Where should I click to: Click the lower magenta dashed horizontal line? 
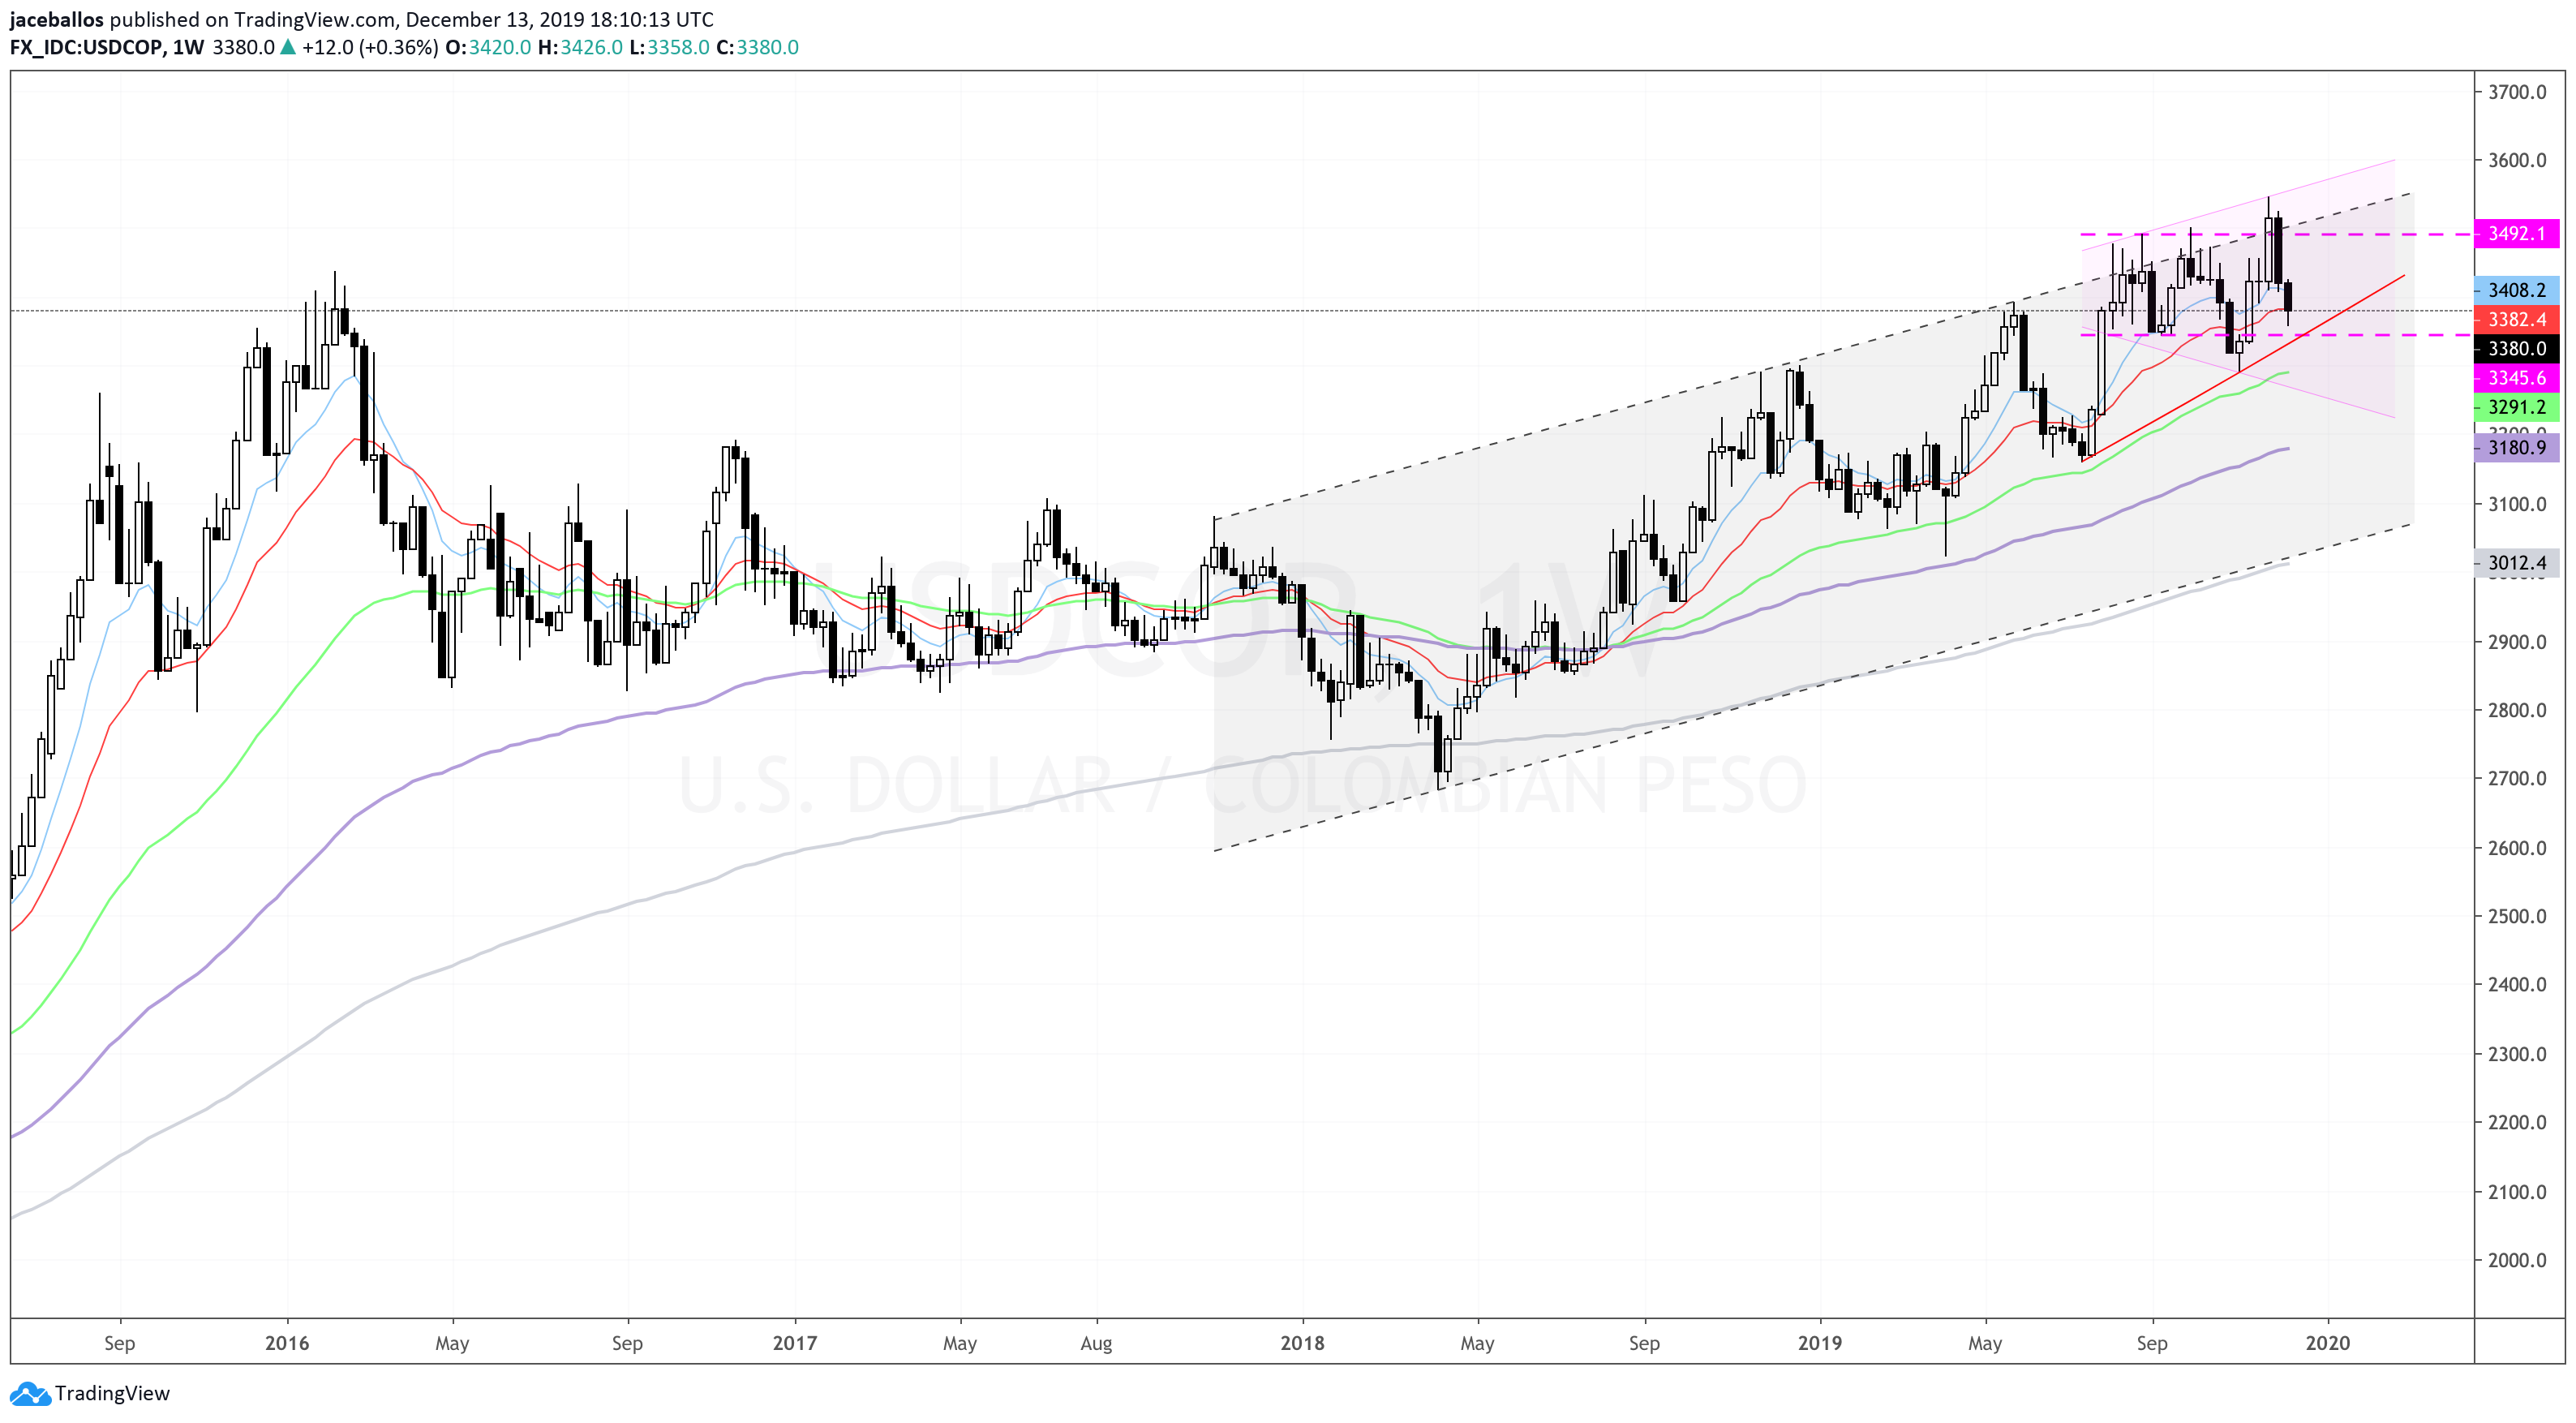pos(2275,334)
